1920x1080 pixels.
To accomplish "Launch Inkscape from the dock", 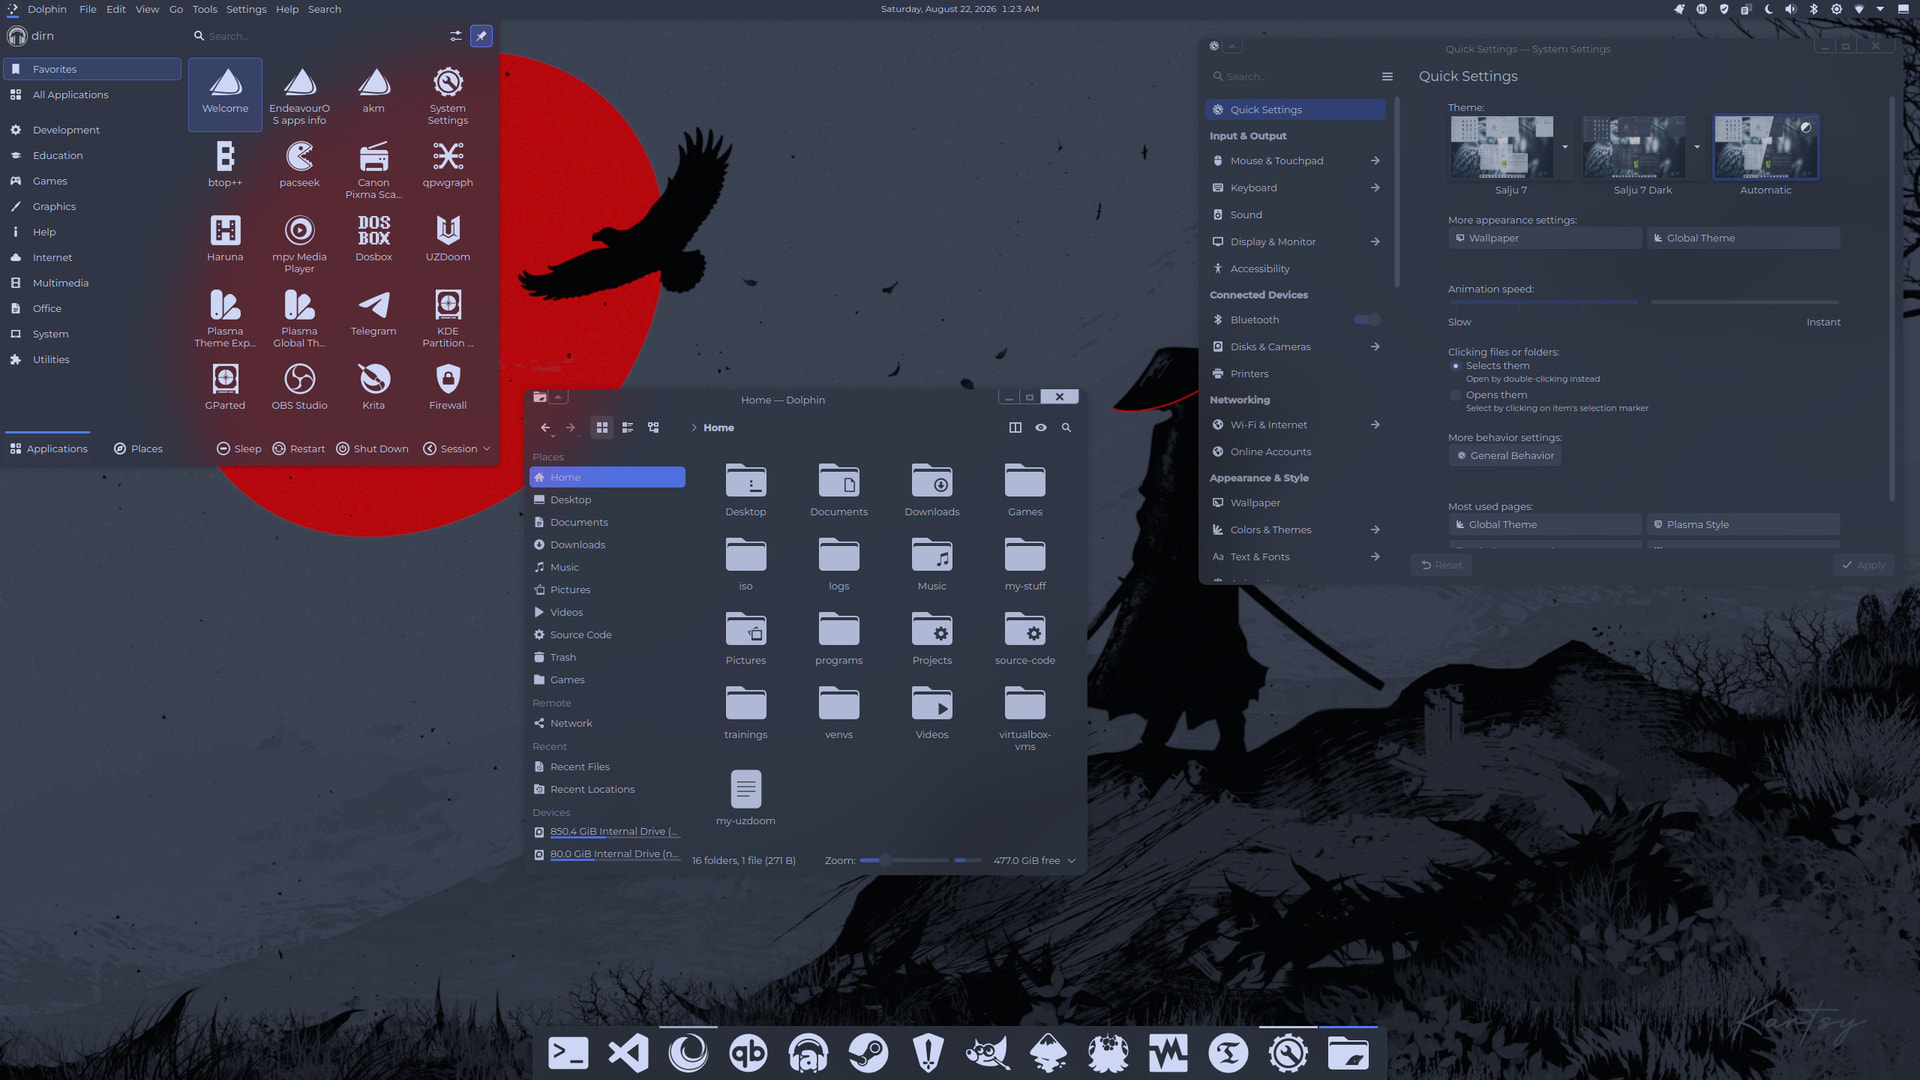I will point(1048,1053).
